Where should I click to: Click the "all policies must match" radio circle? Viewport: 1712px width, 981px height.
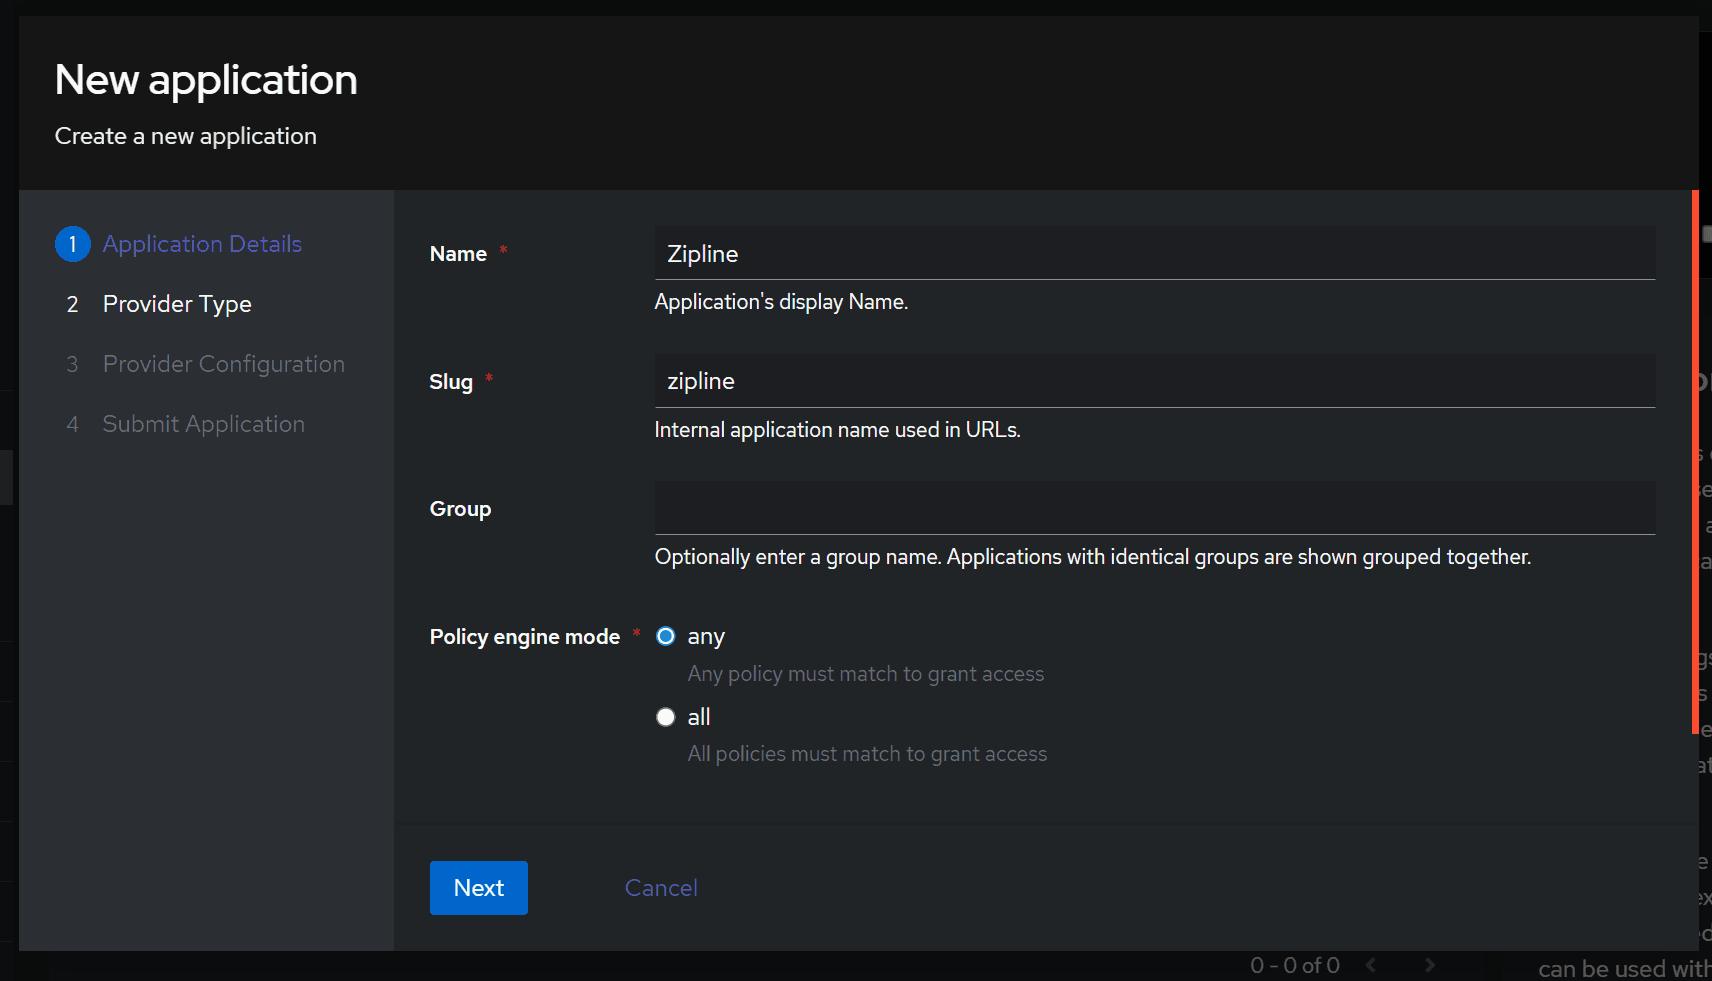[665, 716]
